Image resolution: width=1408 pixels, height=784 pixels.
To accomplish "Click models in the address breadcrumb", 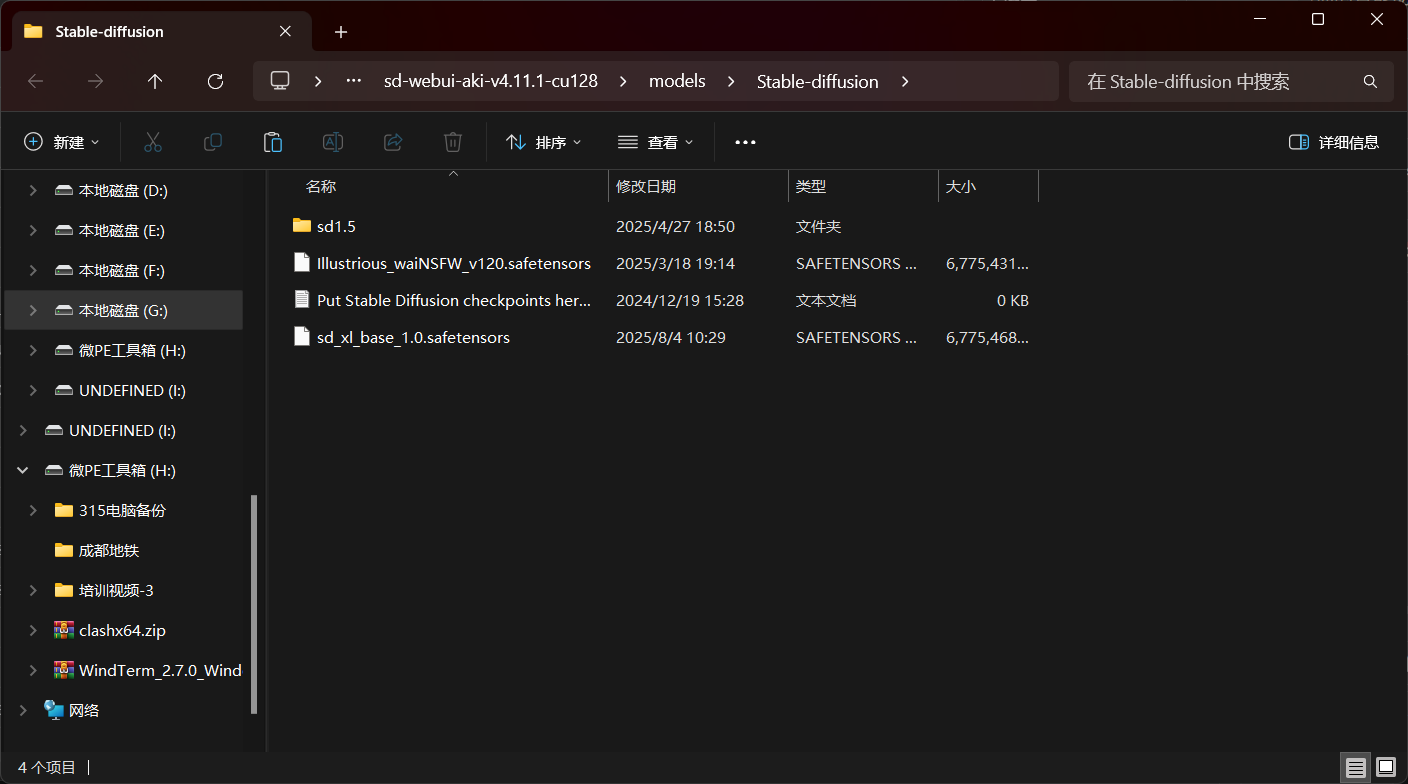I will [x=677, y=82].
